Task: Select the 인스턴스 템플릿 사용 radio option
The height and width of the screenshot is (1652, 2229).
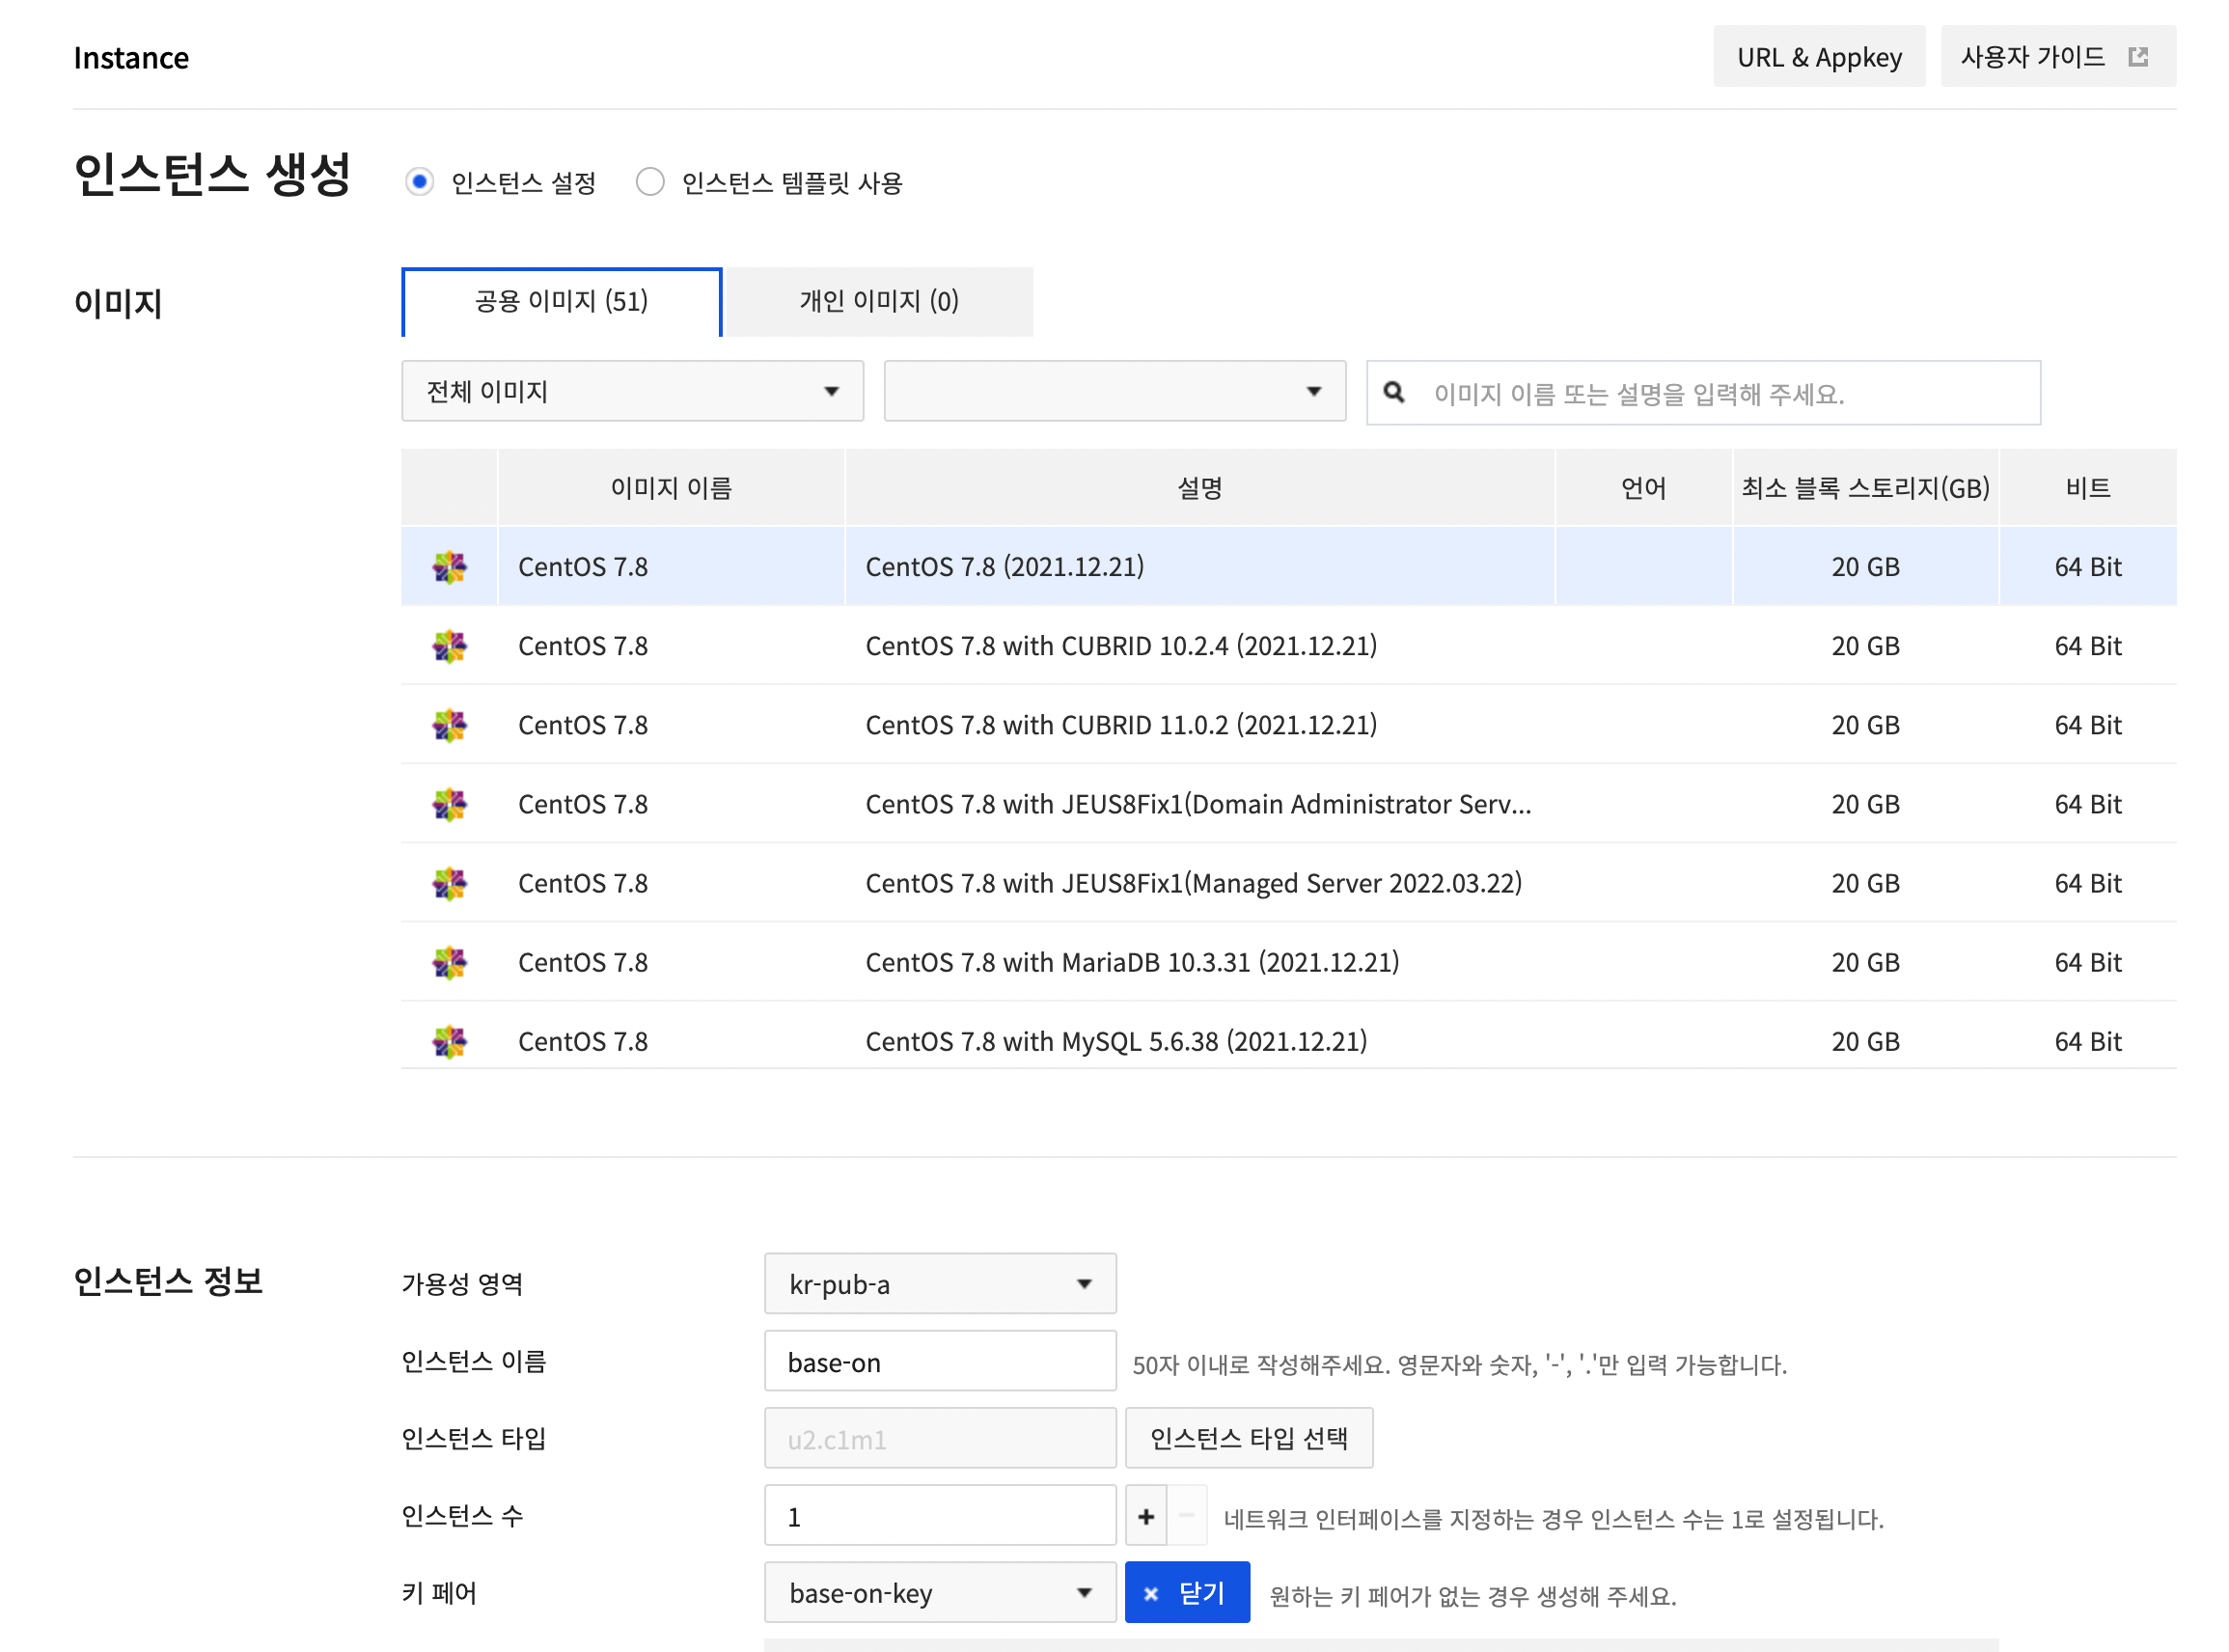Action: tap(650, 182)
